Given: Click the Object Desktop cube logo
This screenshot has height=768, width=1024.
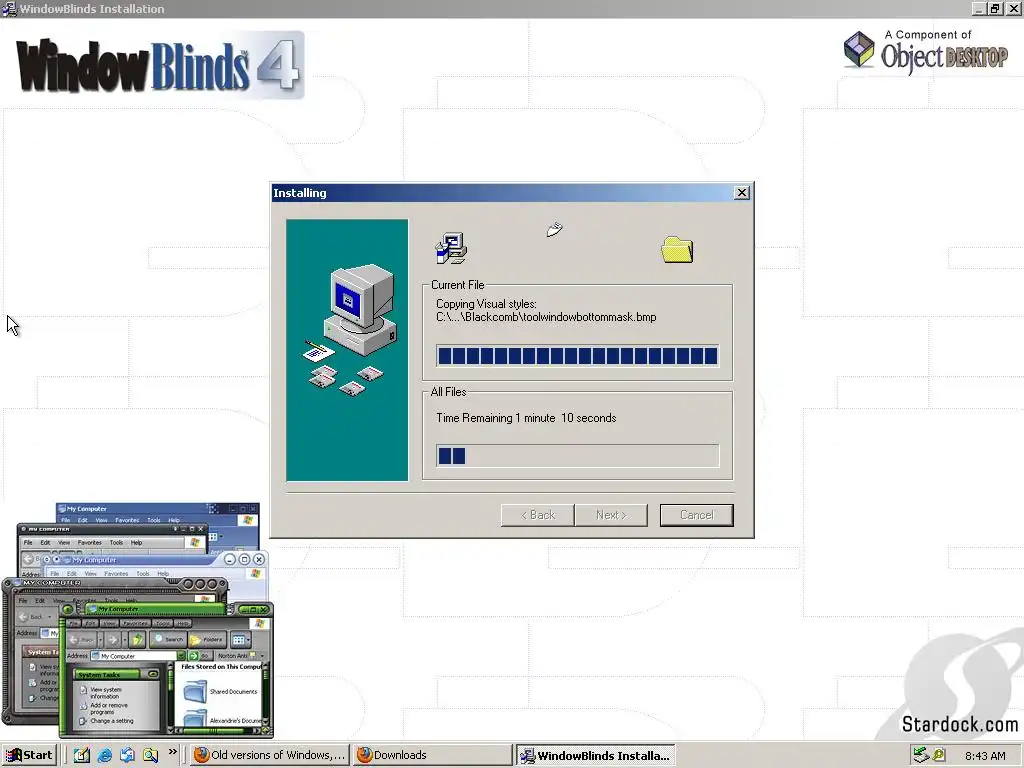Looking at the screenshot, I should tap(859, 50).
